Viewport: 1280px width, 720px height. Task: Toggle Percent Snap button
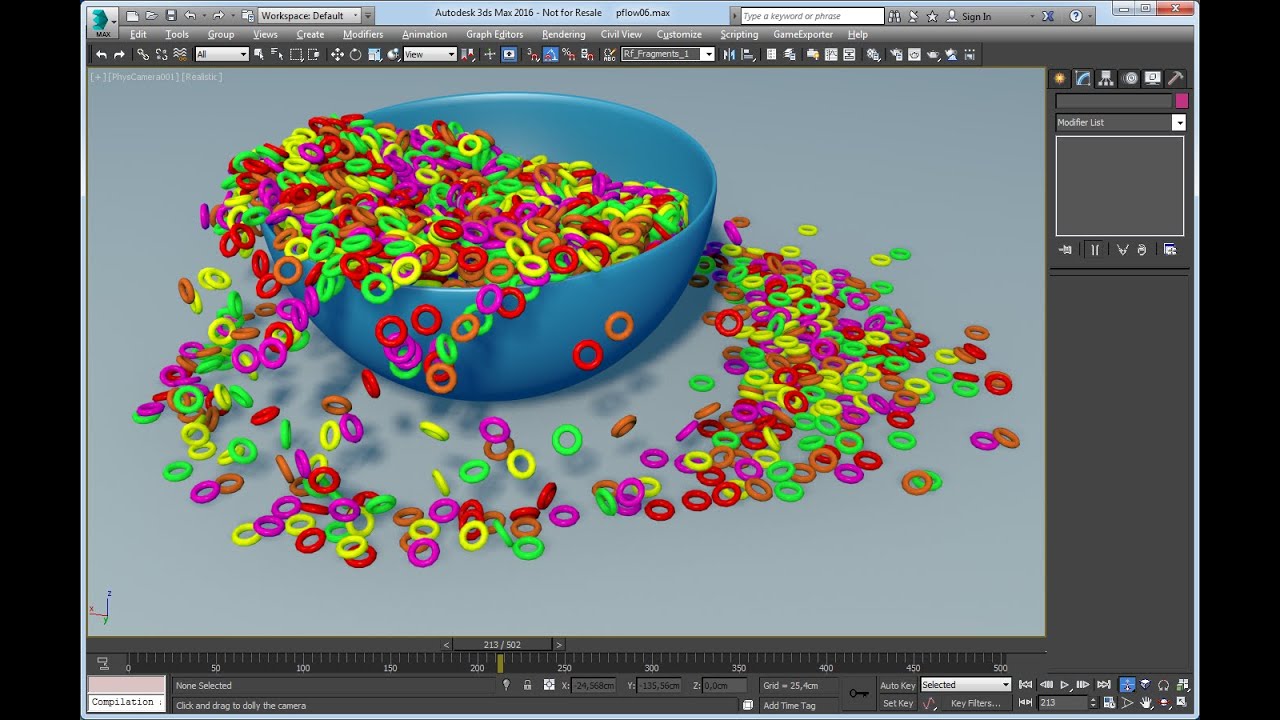[x=568, y=54]
